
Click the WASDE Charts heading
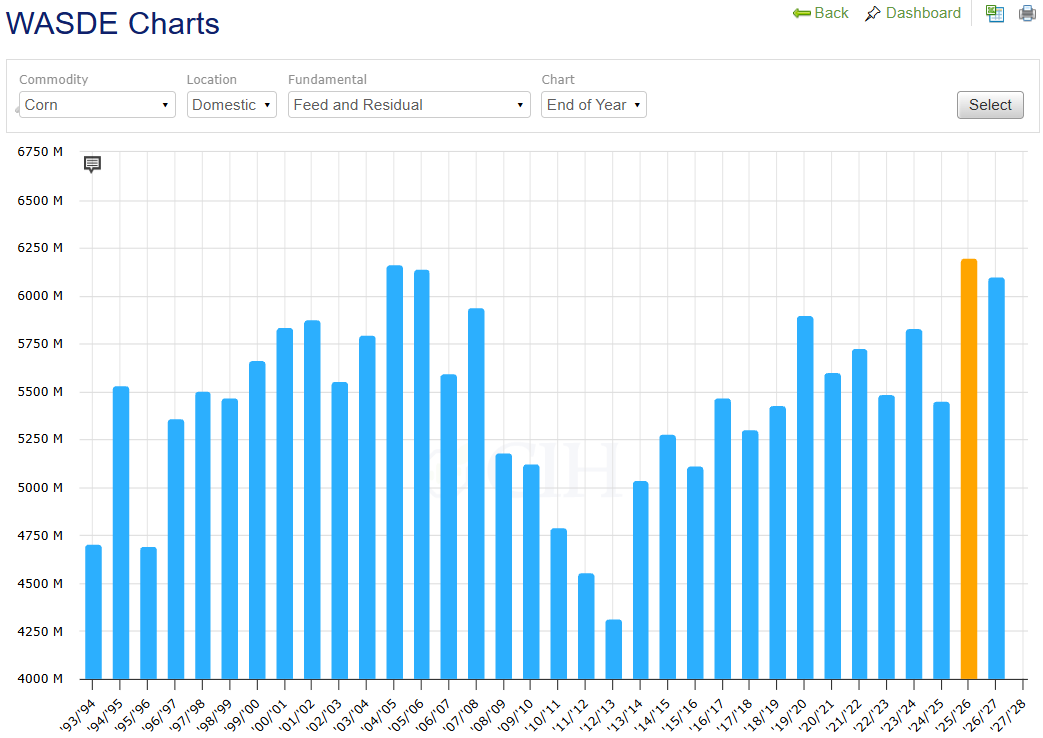[x=112, y=23]
